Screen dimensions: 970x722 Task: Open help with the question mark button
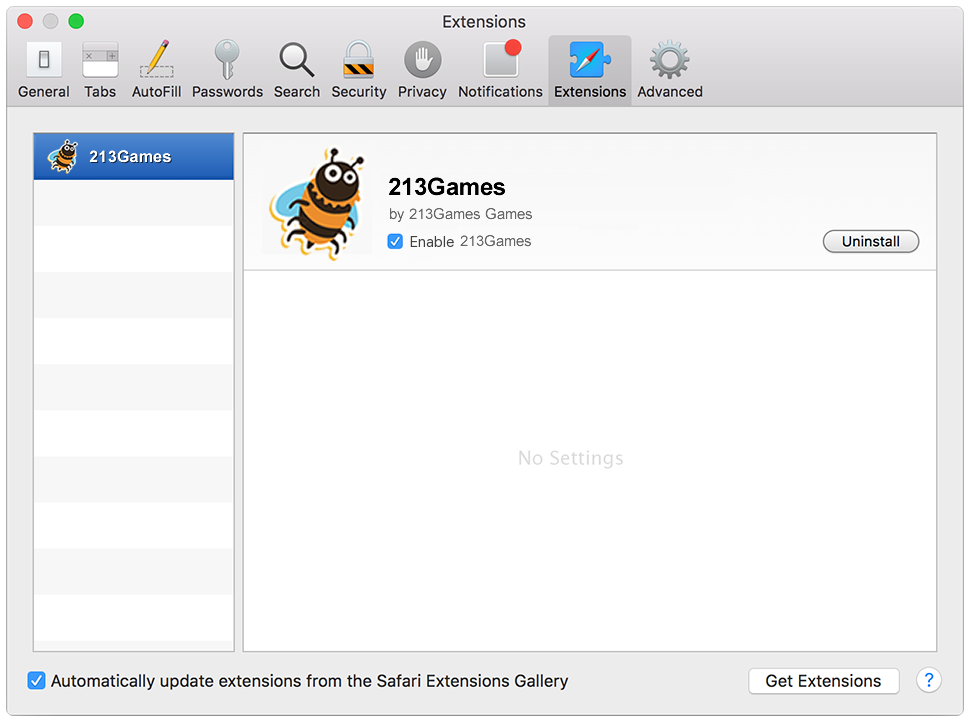click(929, 681)
